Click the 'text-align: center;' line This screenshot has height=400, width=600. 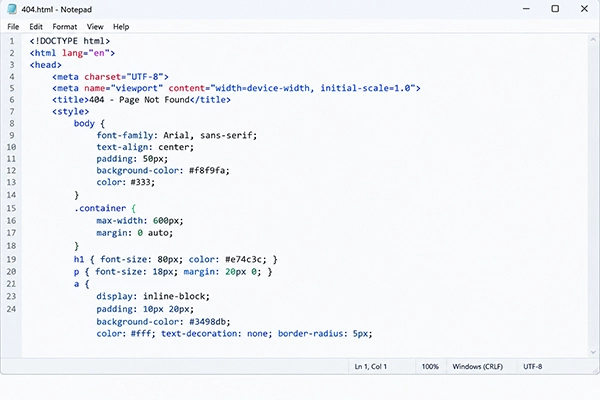[145, 147]
